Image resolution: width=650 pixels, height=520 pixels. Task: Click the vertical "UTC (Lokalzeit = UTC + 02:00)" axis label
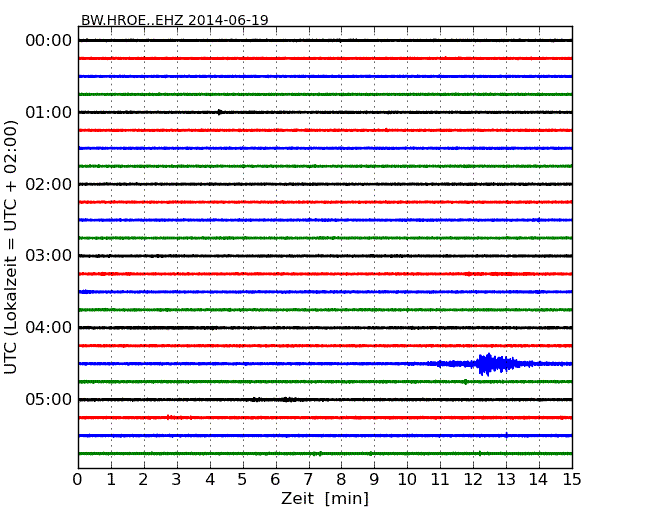point(11,247)
